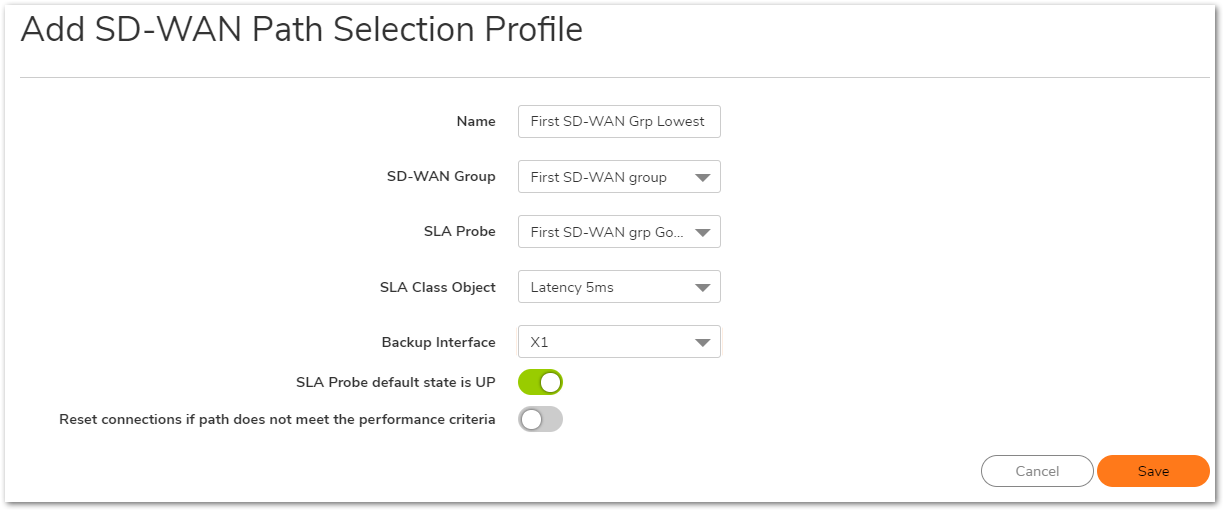Click into the Name text field

[x=618, y=122]
